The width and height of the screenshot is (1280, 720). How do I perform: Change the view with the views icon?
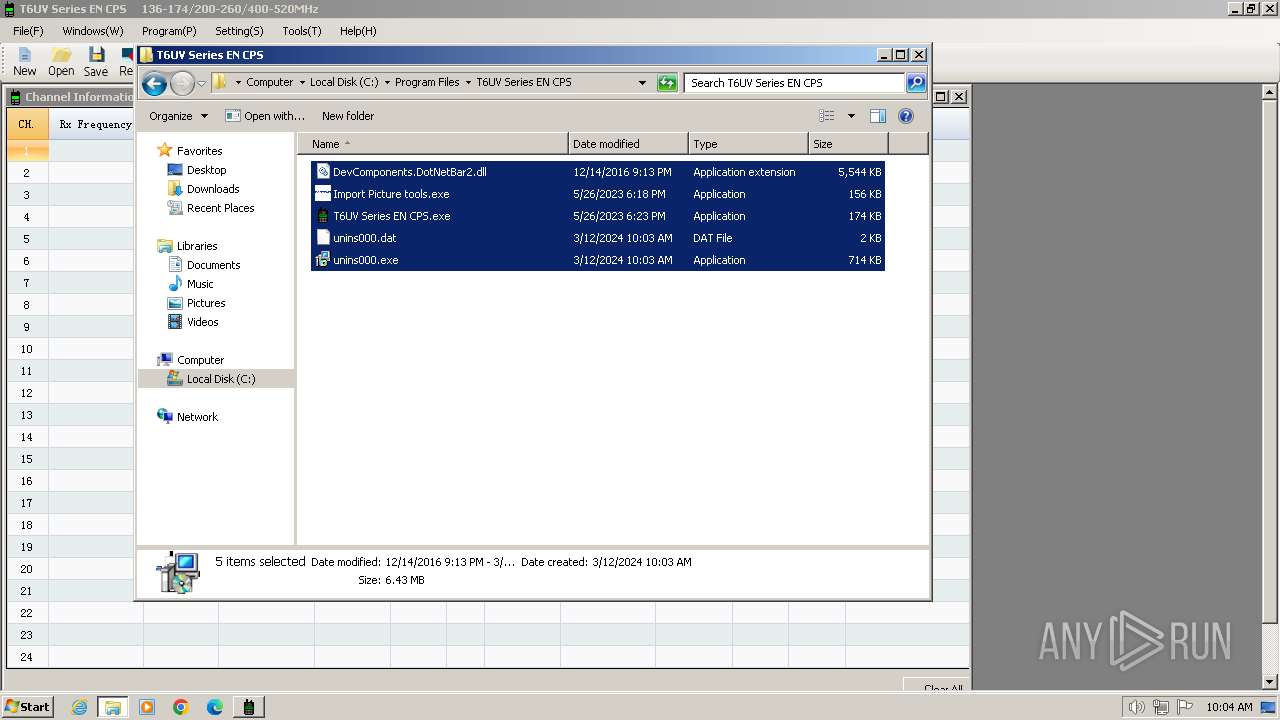click(x=827, y=116)
